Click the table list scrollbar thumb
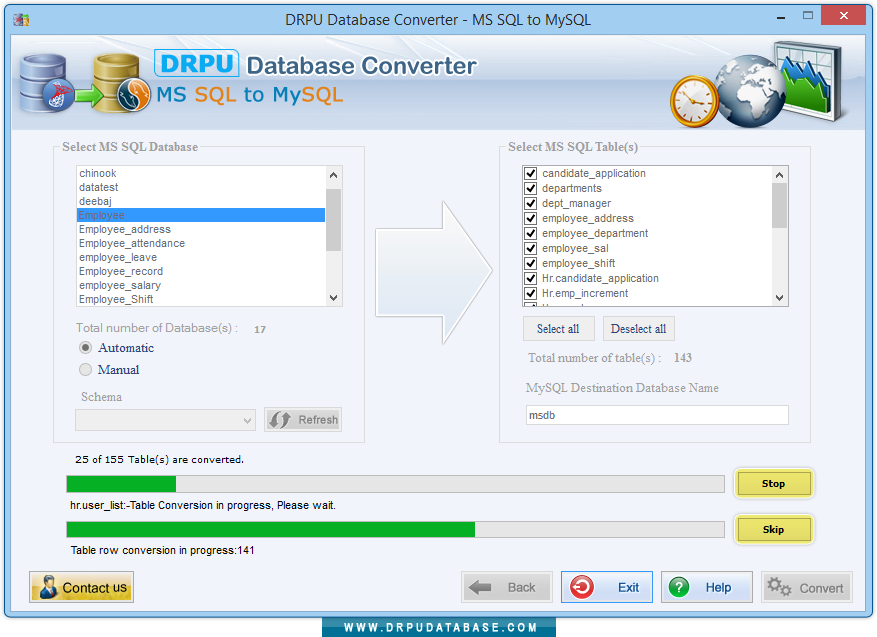877x637 pixels. point(780,206)
